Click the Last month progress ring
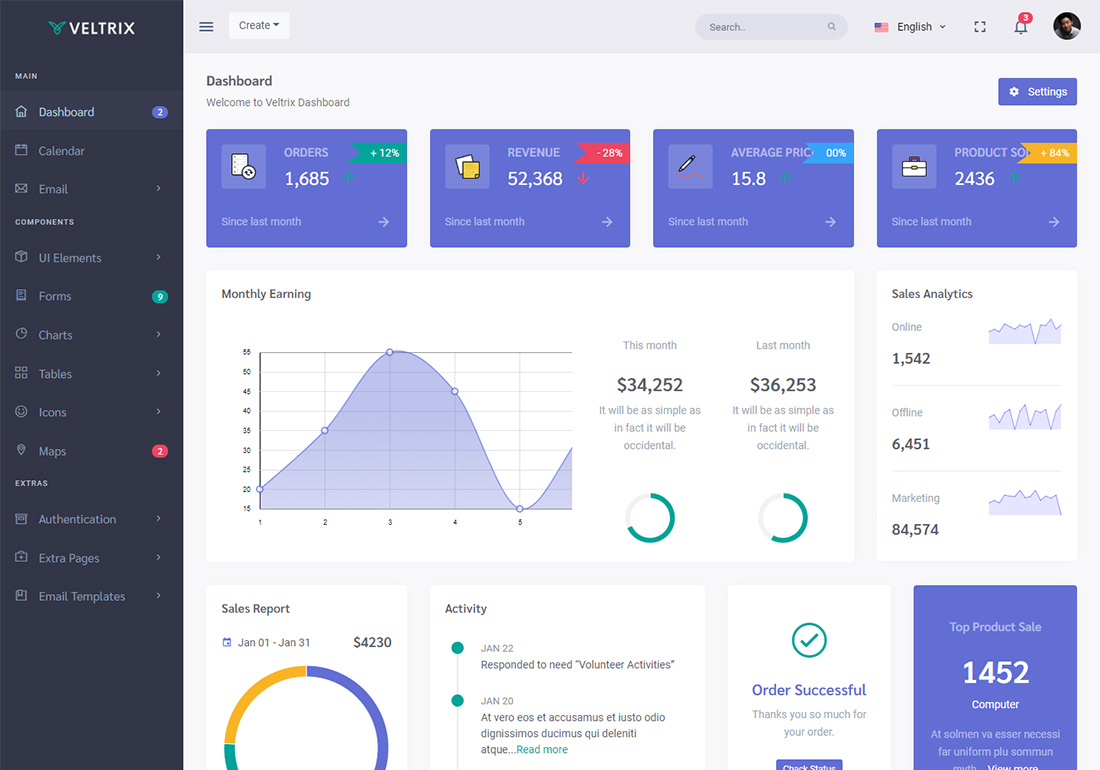The image size is (1100, 770). [783, 518]
